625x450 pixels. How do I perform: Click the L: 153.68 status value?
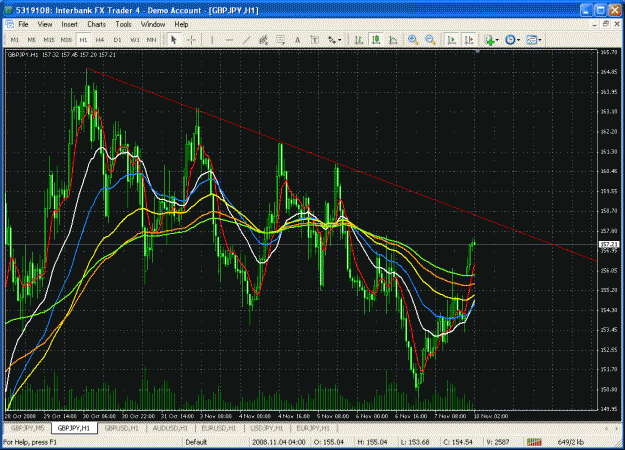click(x=415, y=442)
